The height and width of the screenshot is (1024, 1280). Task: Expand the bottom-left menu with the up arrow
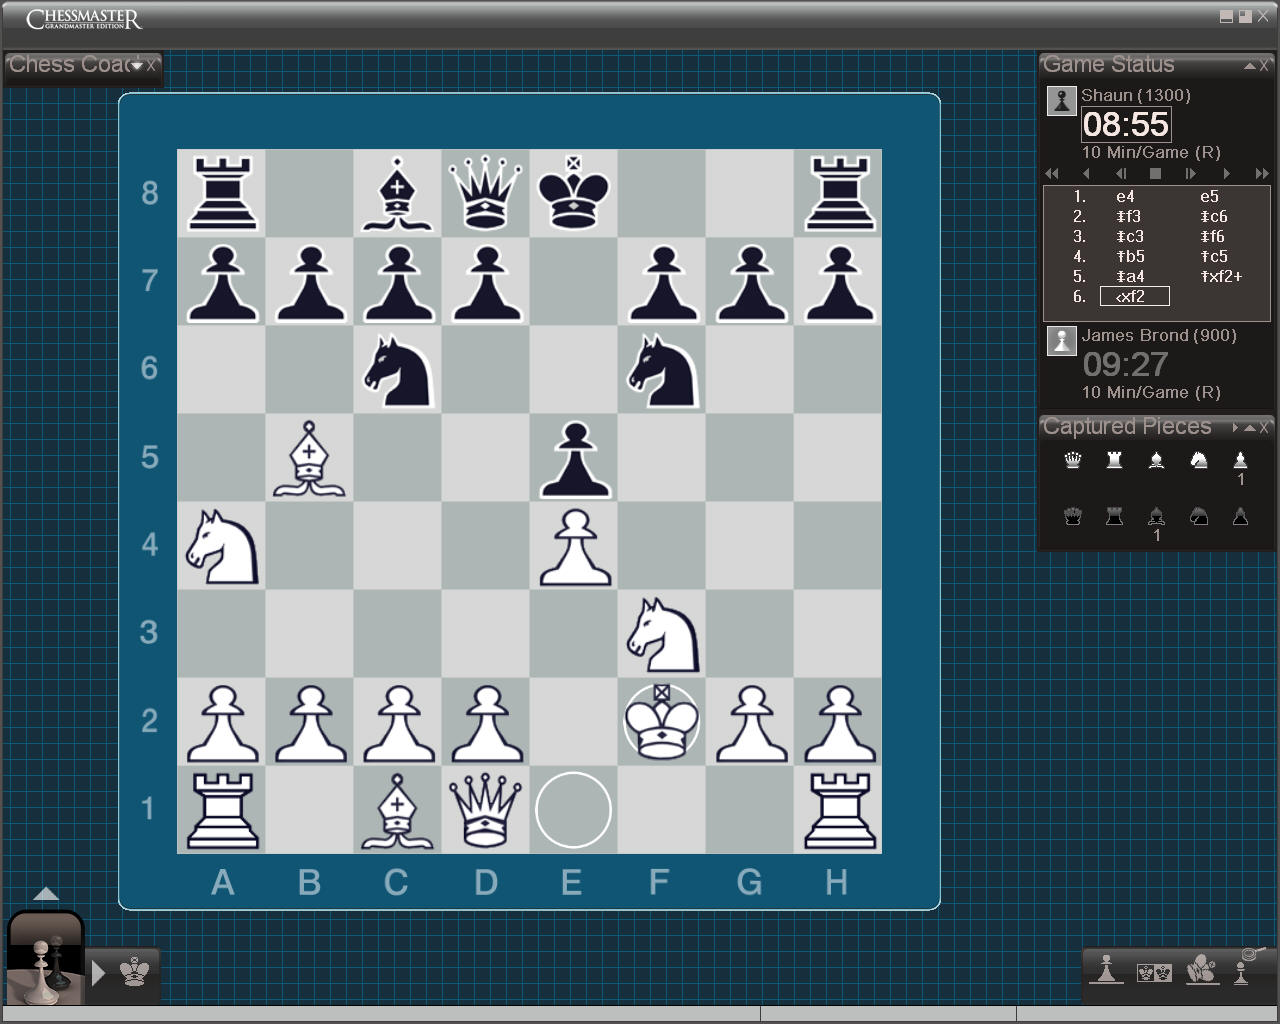[46, 894]
